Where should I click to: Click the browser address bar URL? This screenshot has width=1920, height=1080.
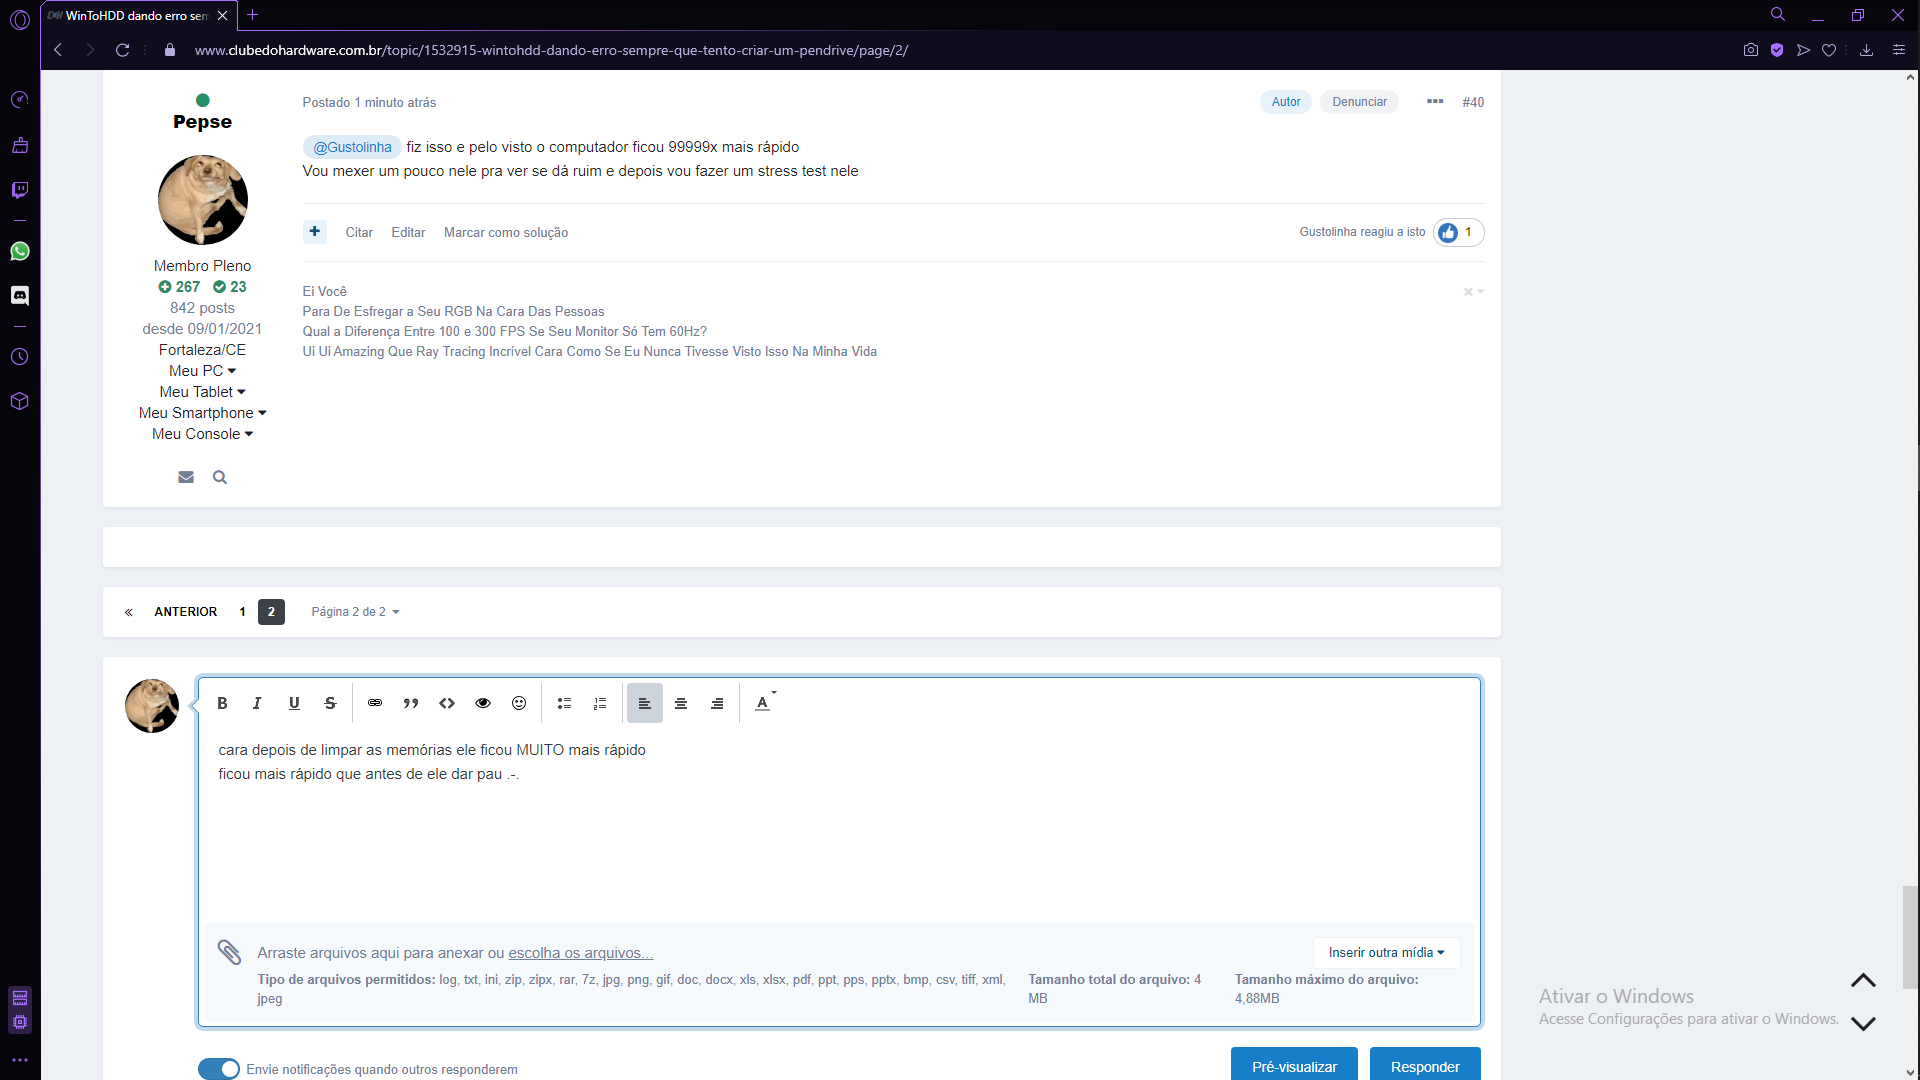[x=551, y=50]
